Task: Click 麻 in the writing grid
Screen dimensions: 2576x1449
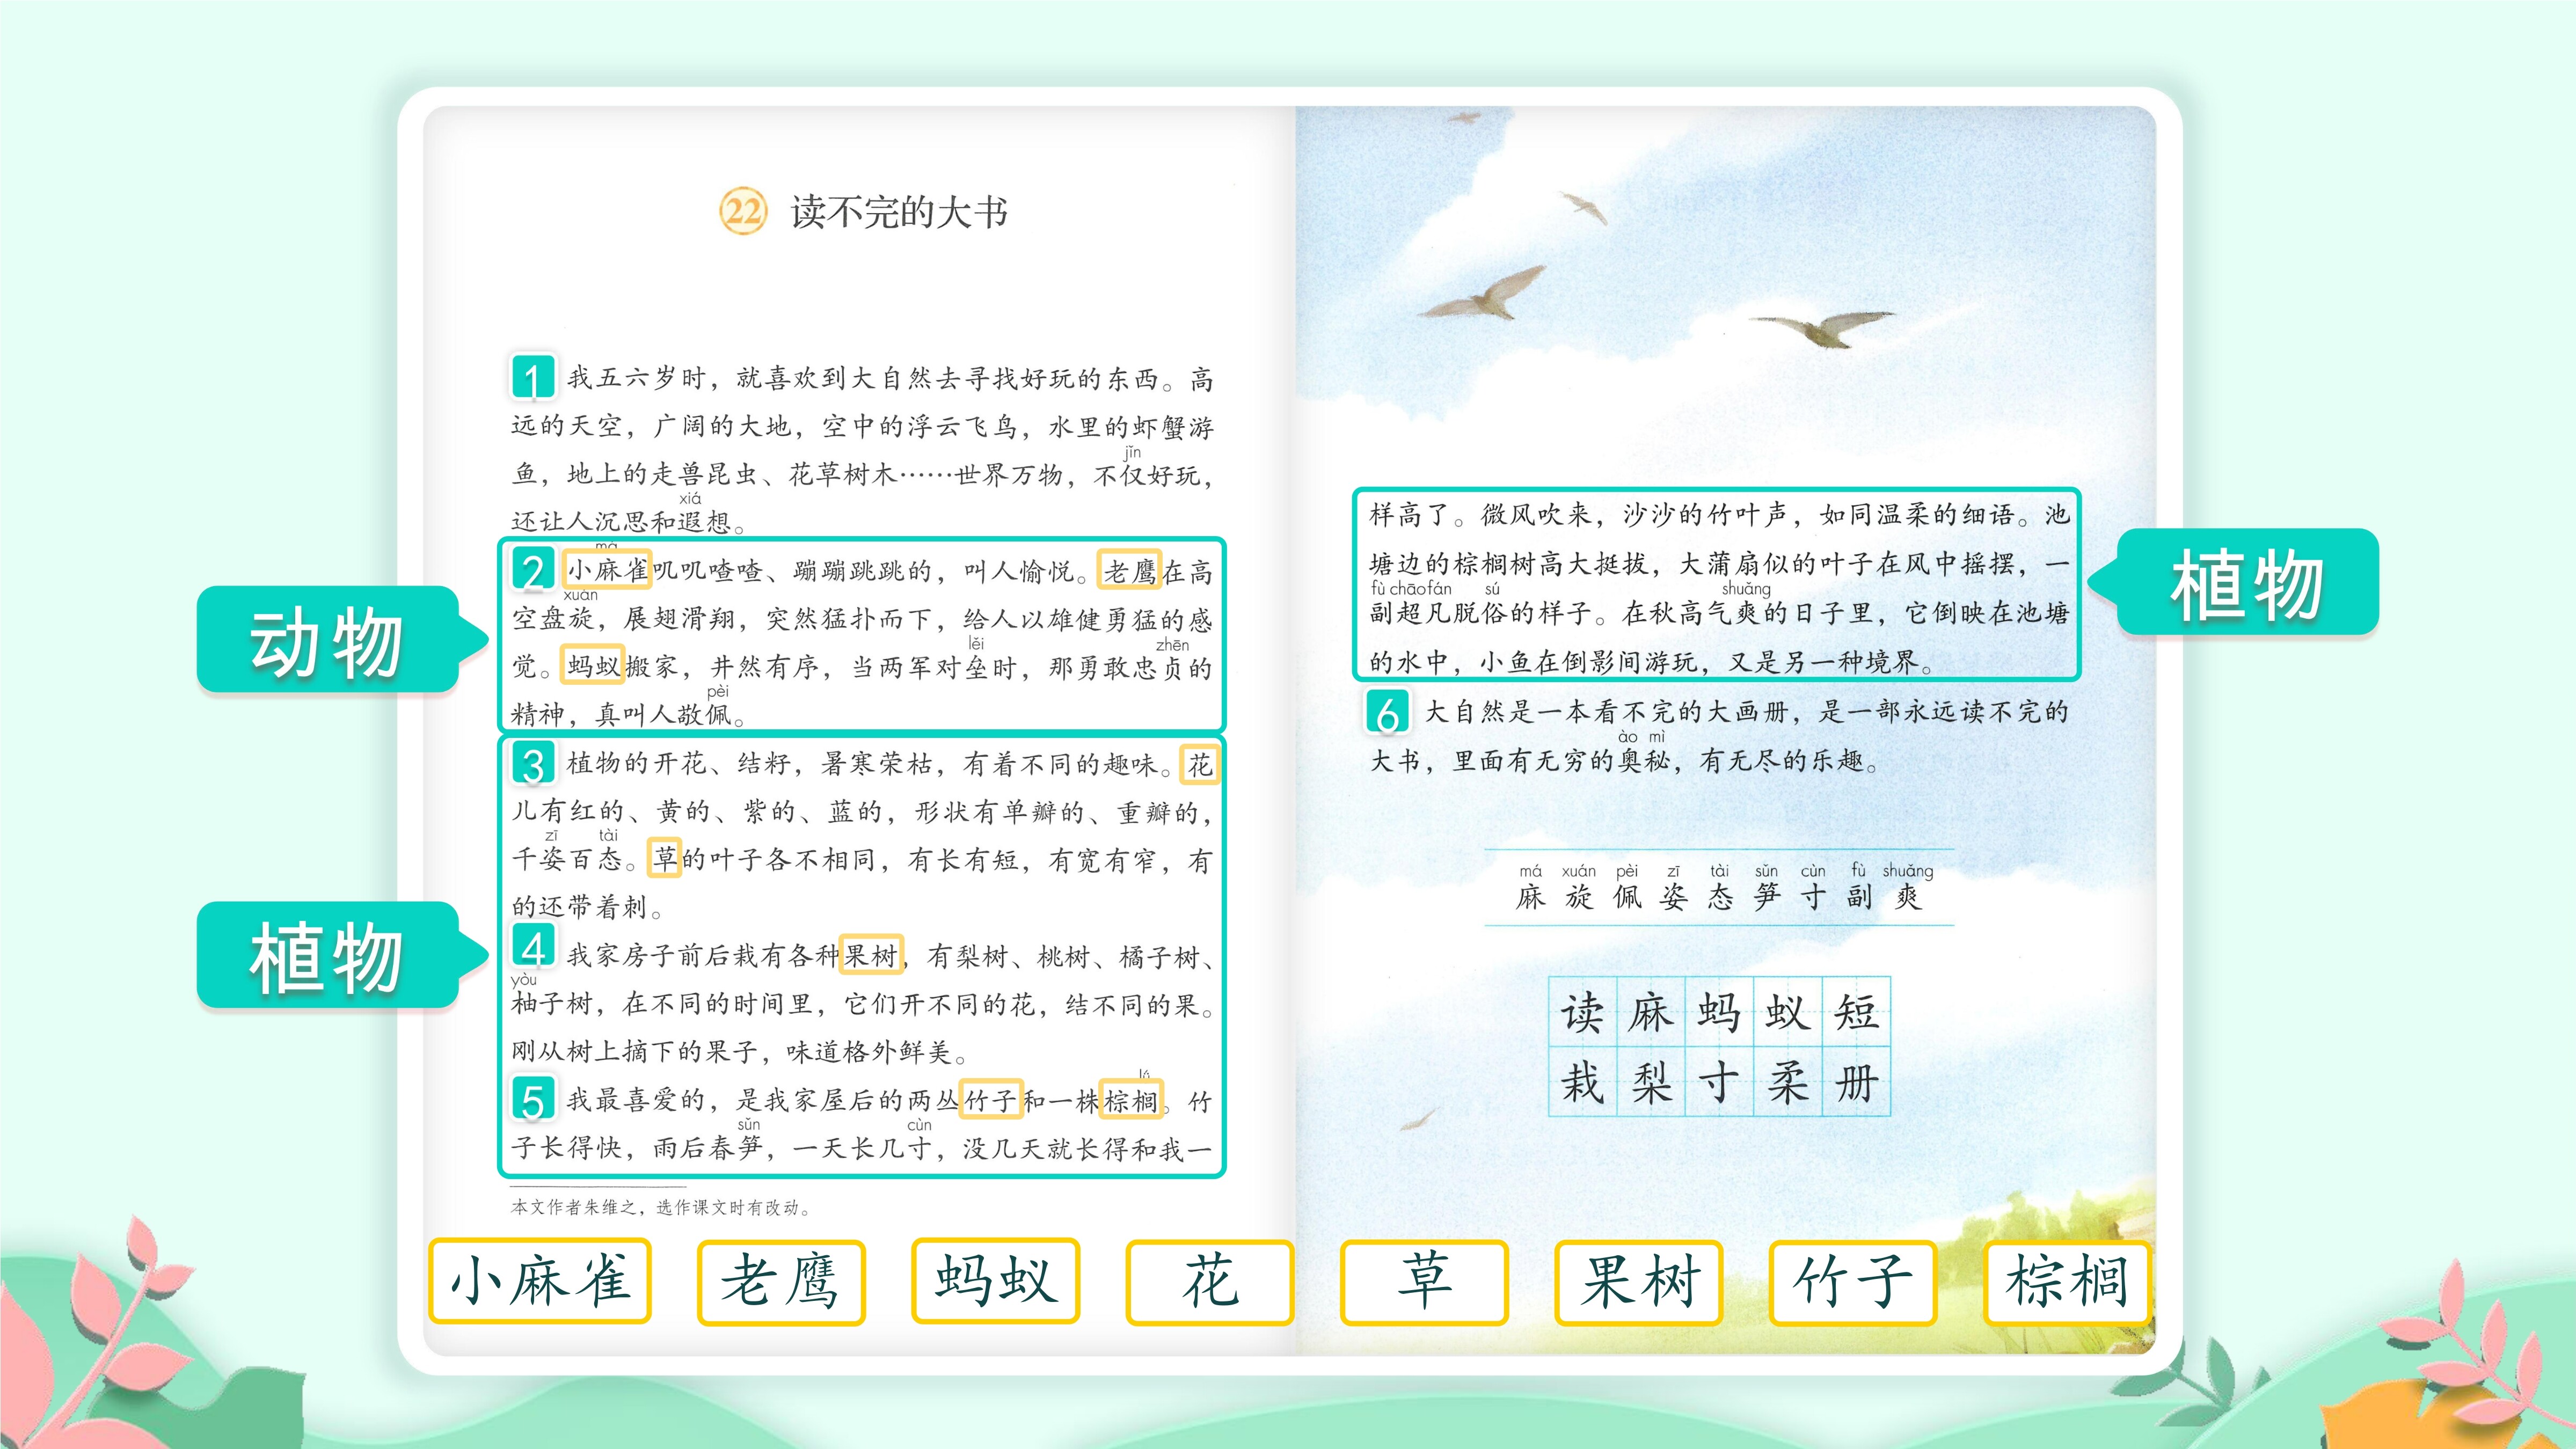Action: (1651, 1012)
